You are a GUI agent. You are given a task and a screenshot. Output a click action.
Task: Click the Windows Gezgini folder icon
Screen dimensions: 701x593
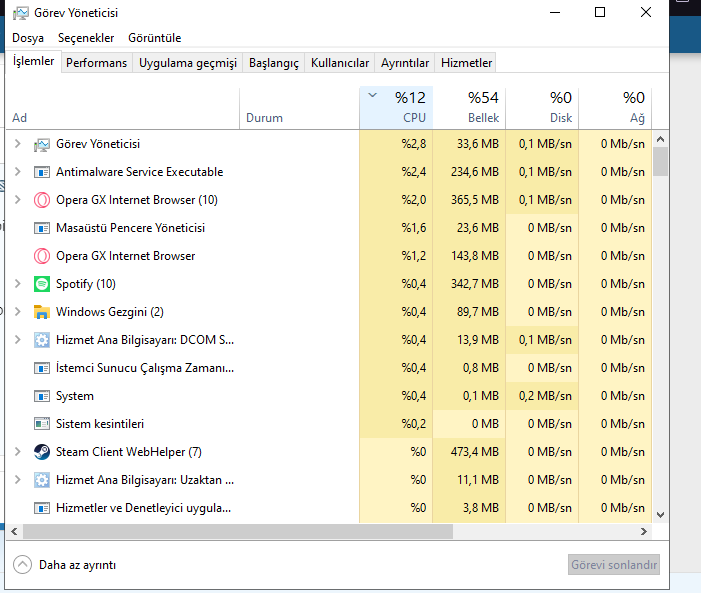point(42,312)
